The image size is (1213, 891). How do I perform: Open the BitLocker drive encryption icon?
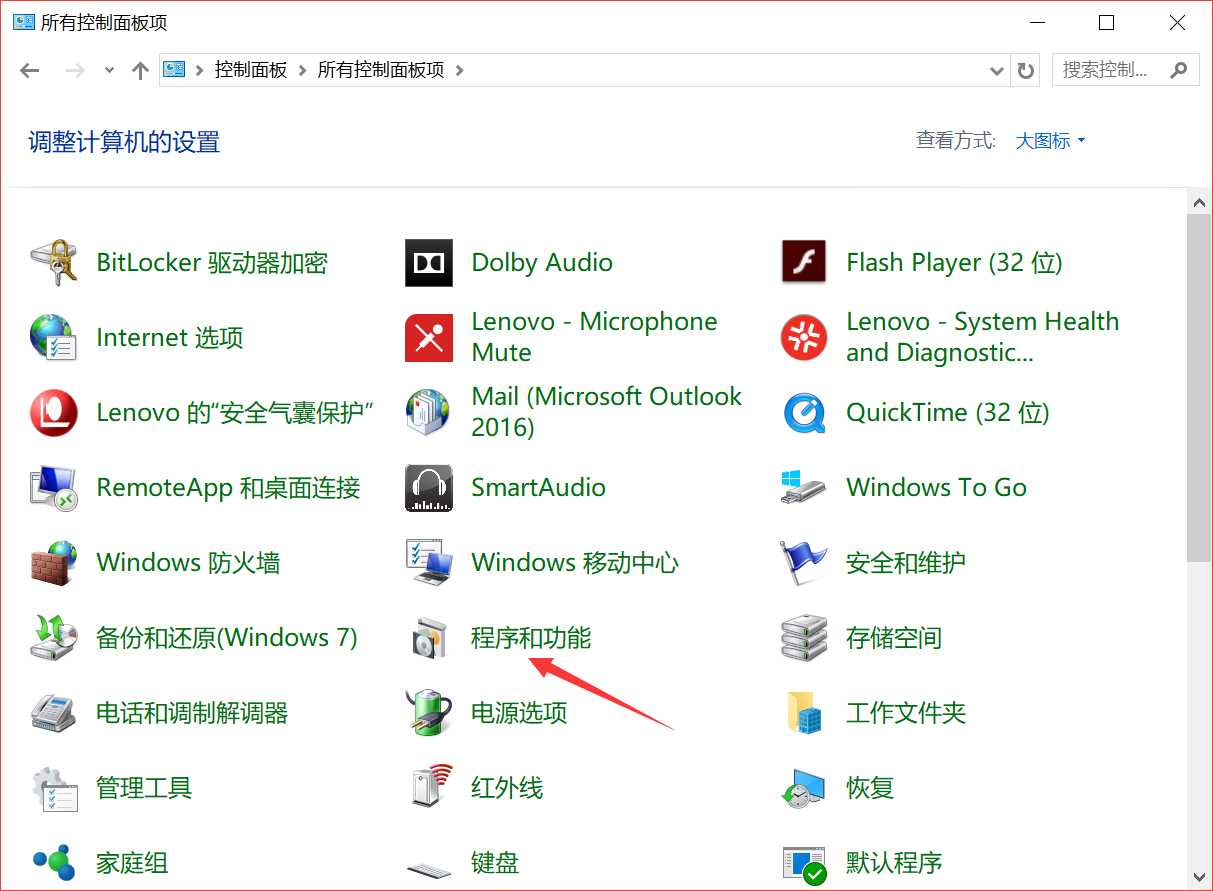[54, 263]
